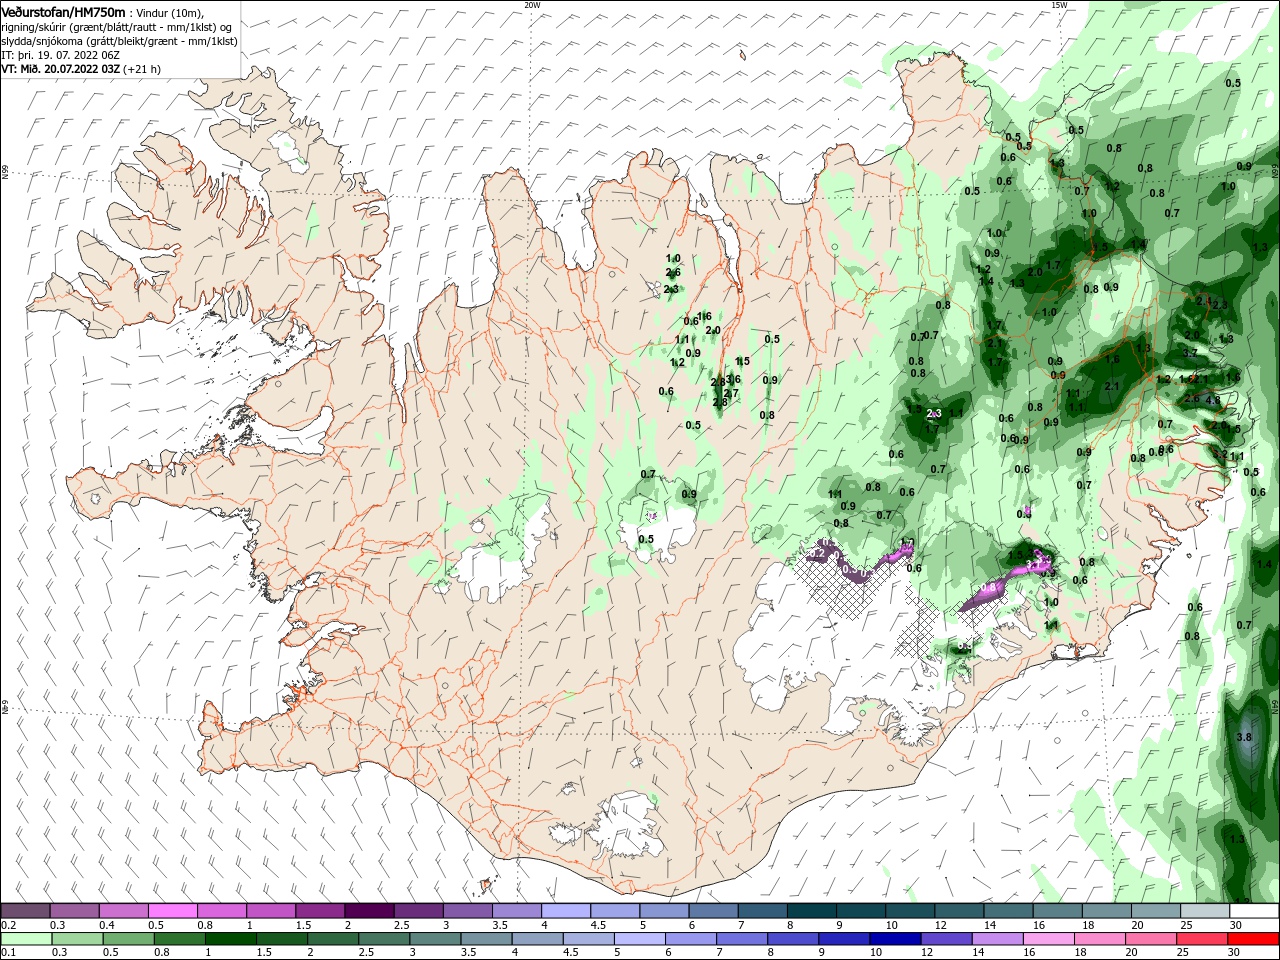This screenshot has height=960, width=1280.
Task: Pick the darkest green 1 rain-scale swatch
Action: 232,939
